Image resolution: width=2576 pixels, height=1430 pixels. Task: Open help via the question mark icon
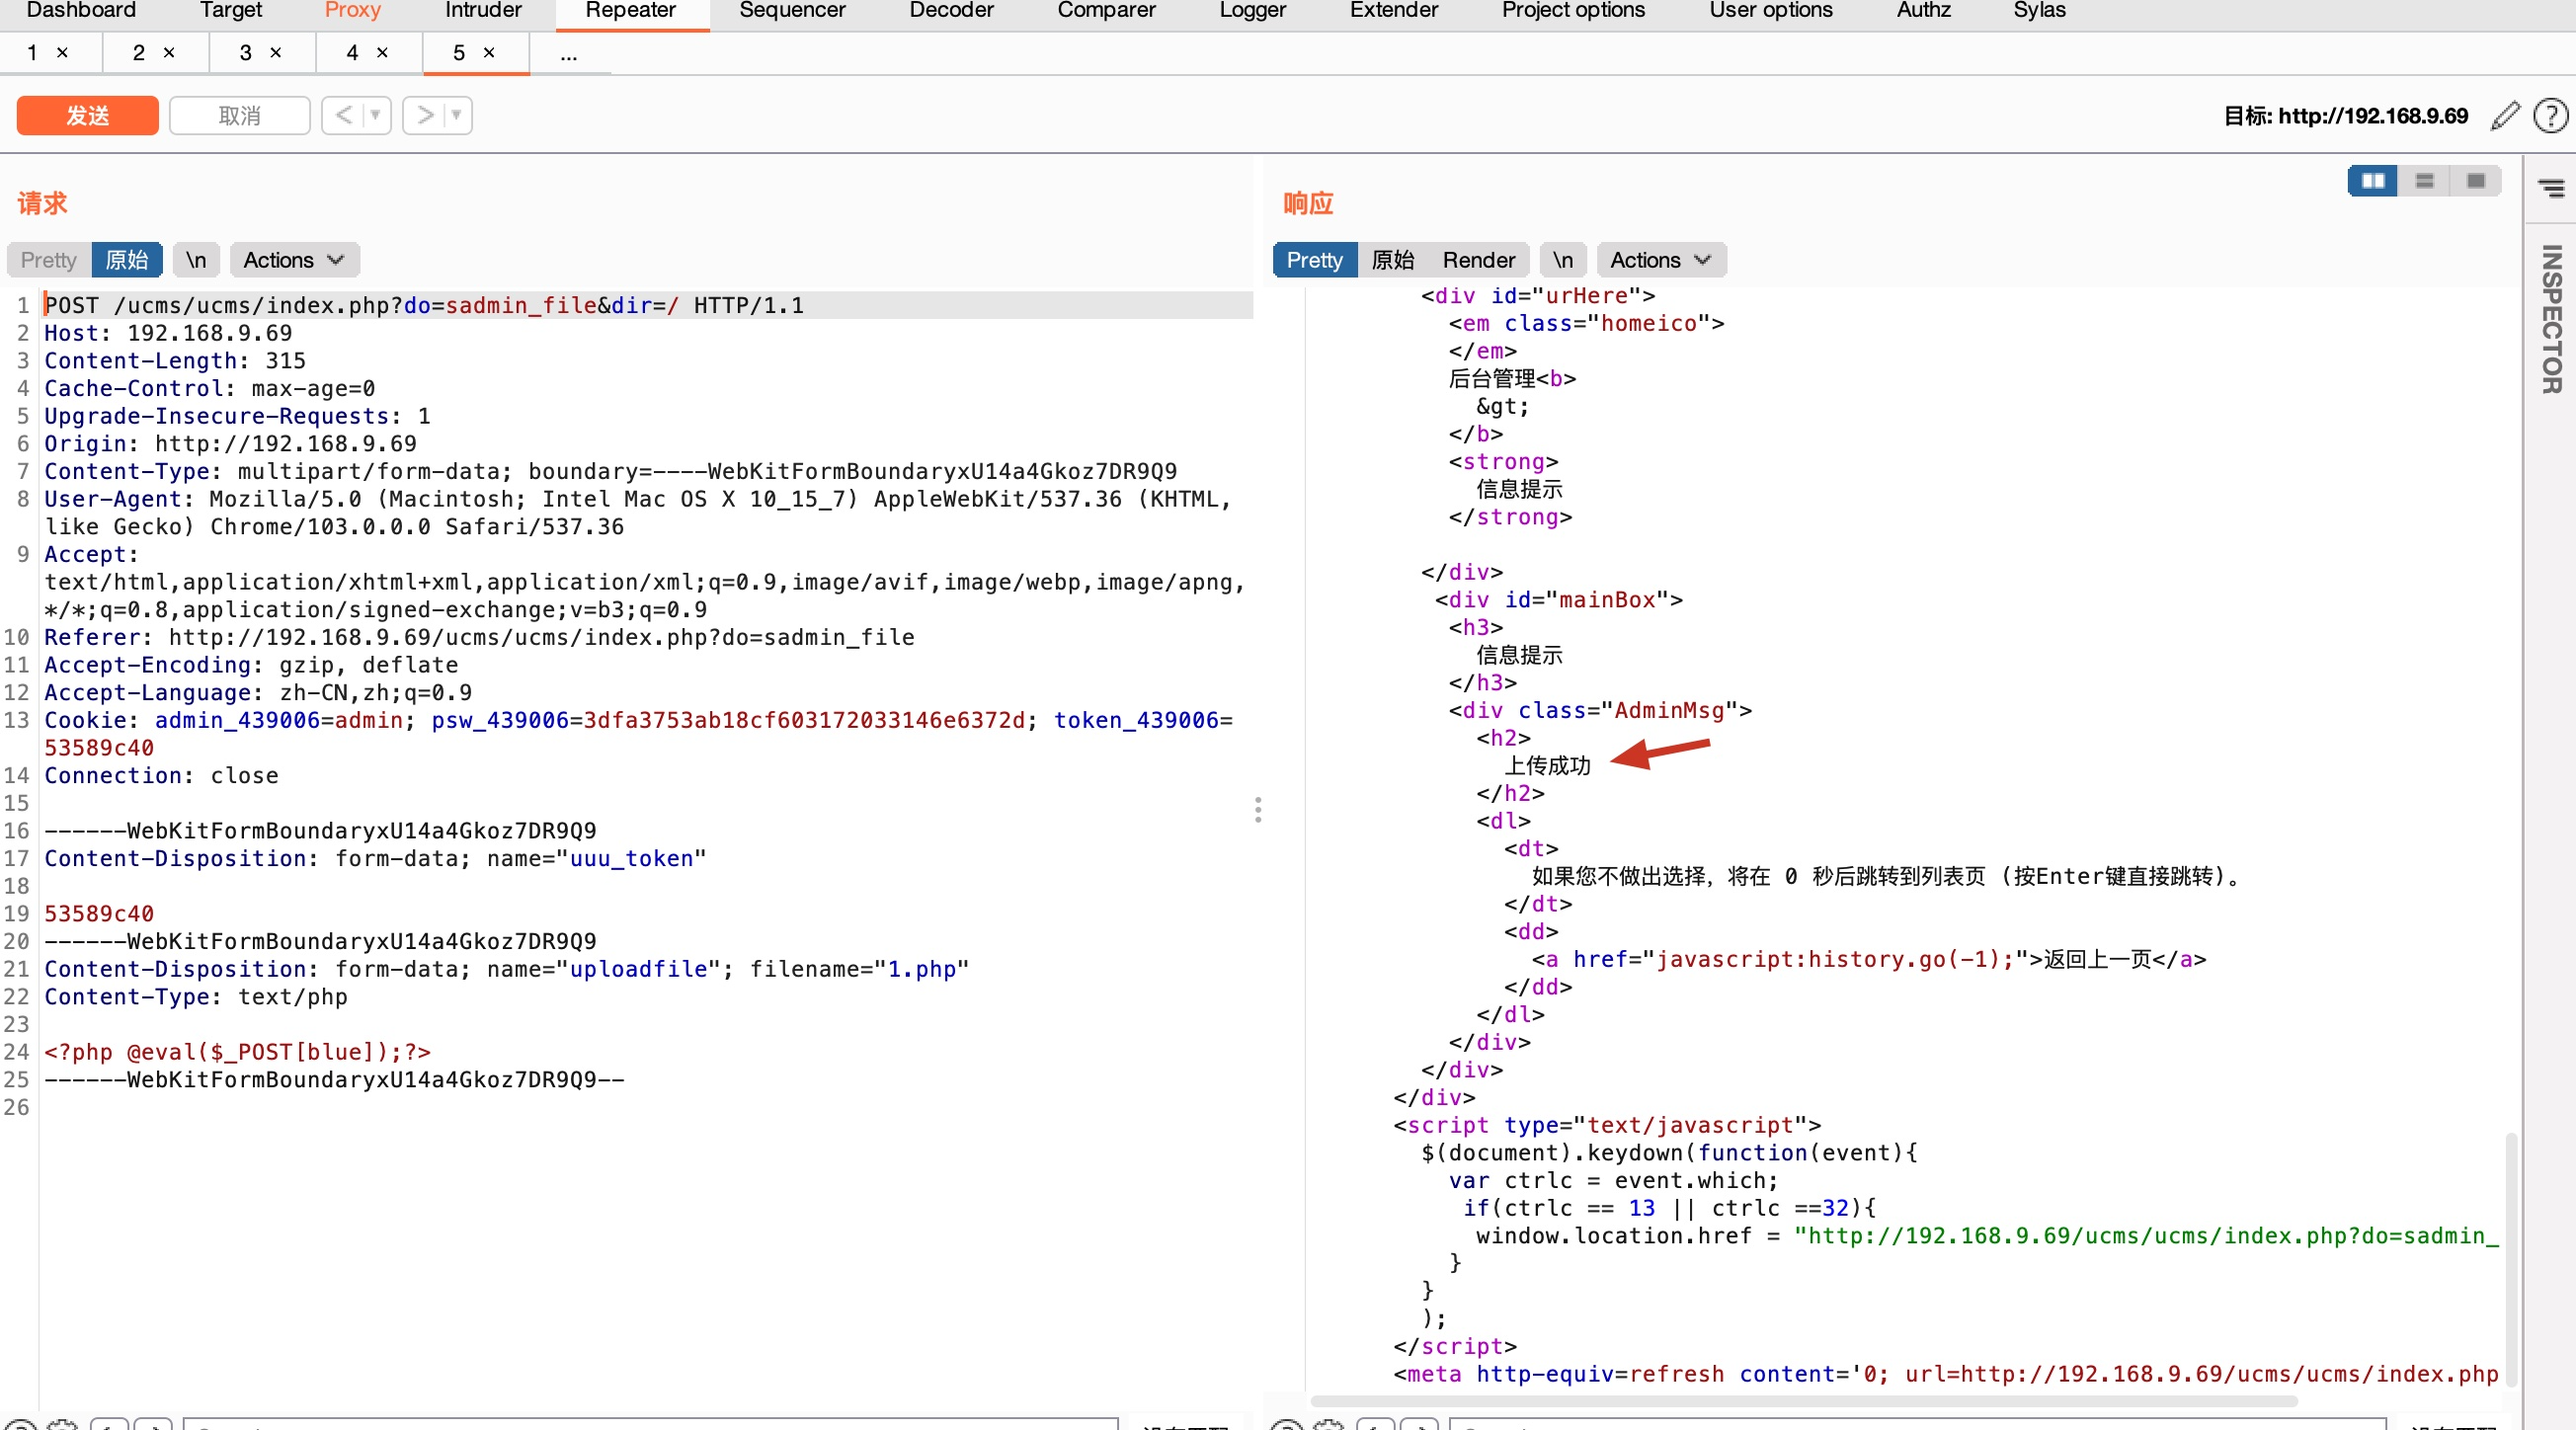click(2550, 116)
